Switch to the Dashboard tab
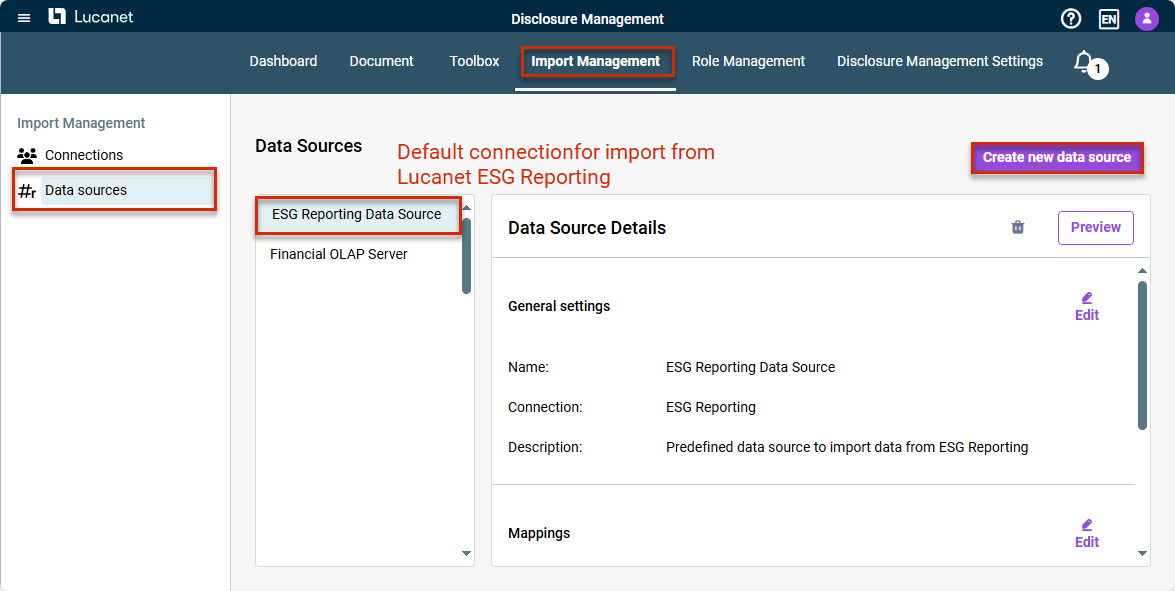Viewport: 1175px width, 591px height. tap(283, 61)
